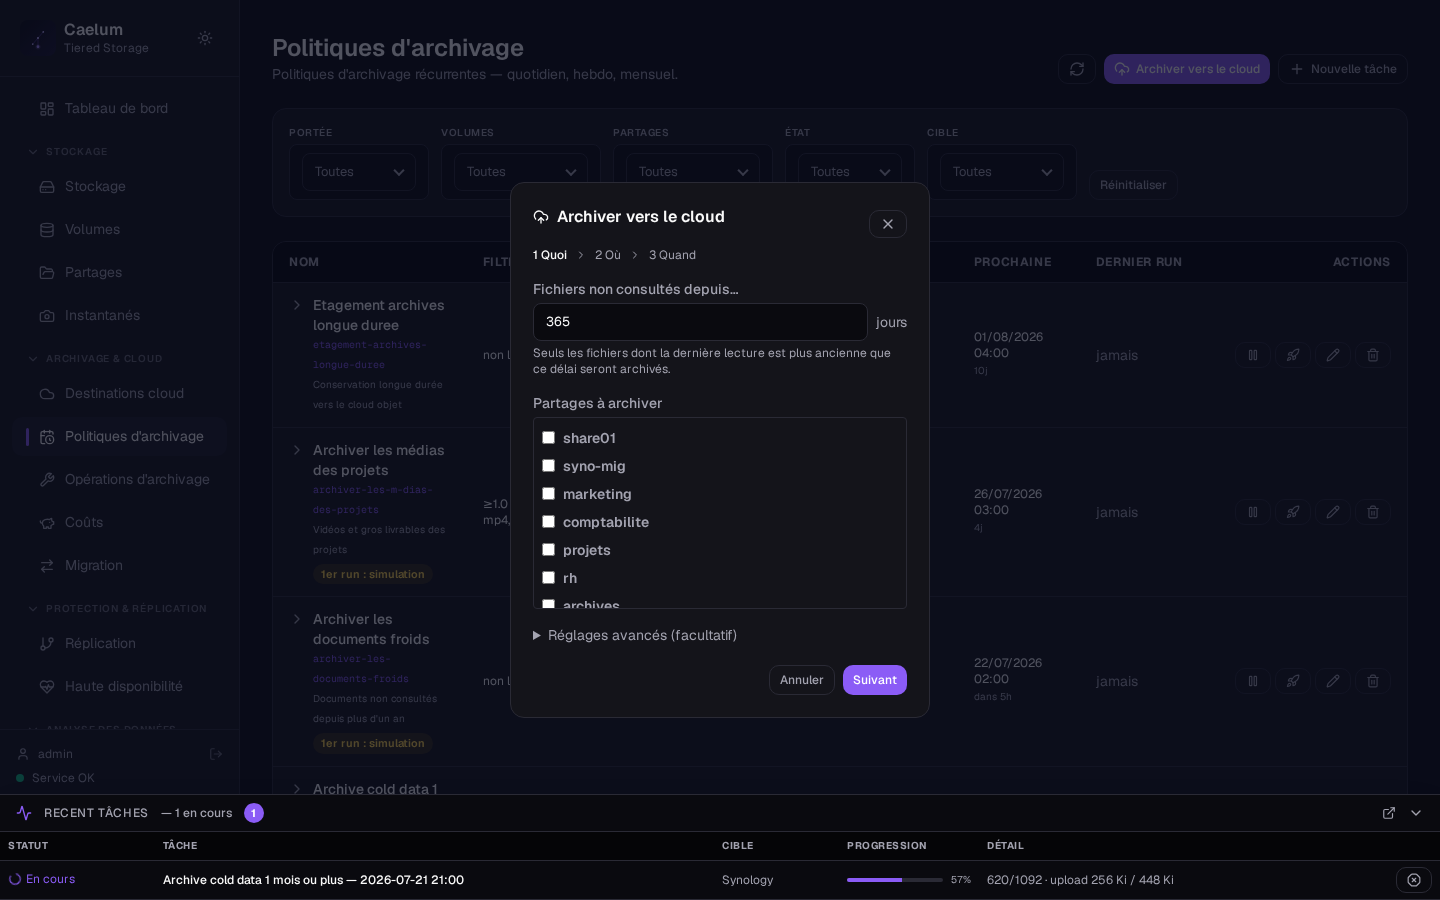Open the Cible filter dropdown
The height and width of the screenshot is (900, 1440).
[1002, 172]
